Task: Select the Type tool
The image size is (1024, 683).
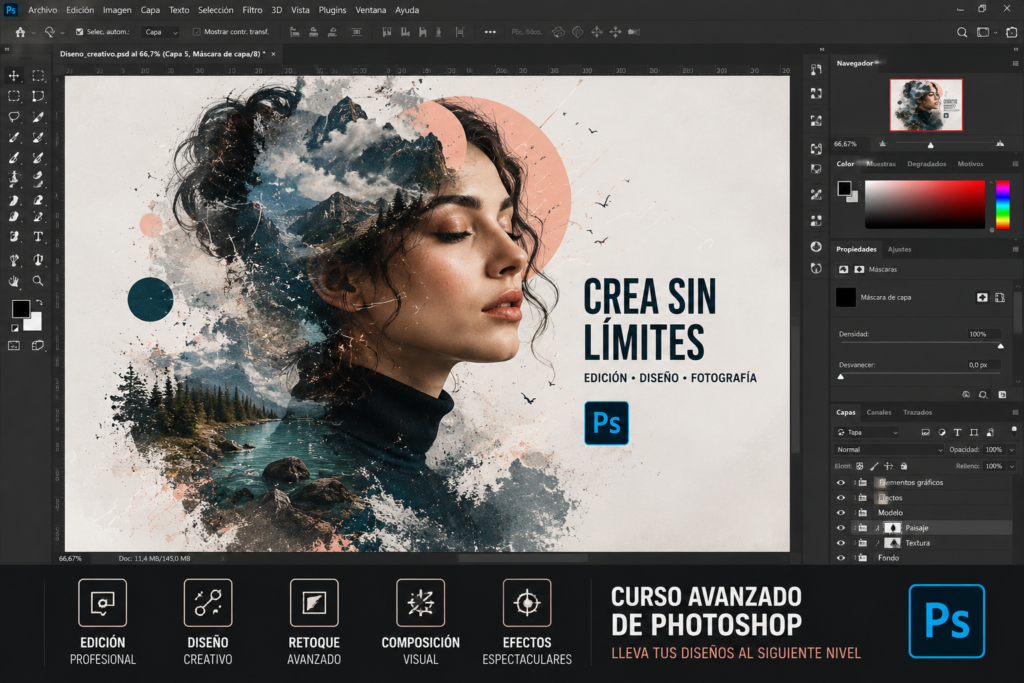Action: [38, 236]
